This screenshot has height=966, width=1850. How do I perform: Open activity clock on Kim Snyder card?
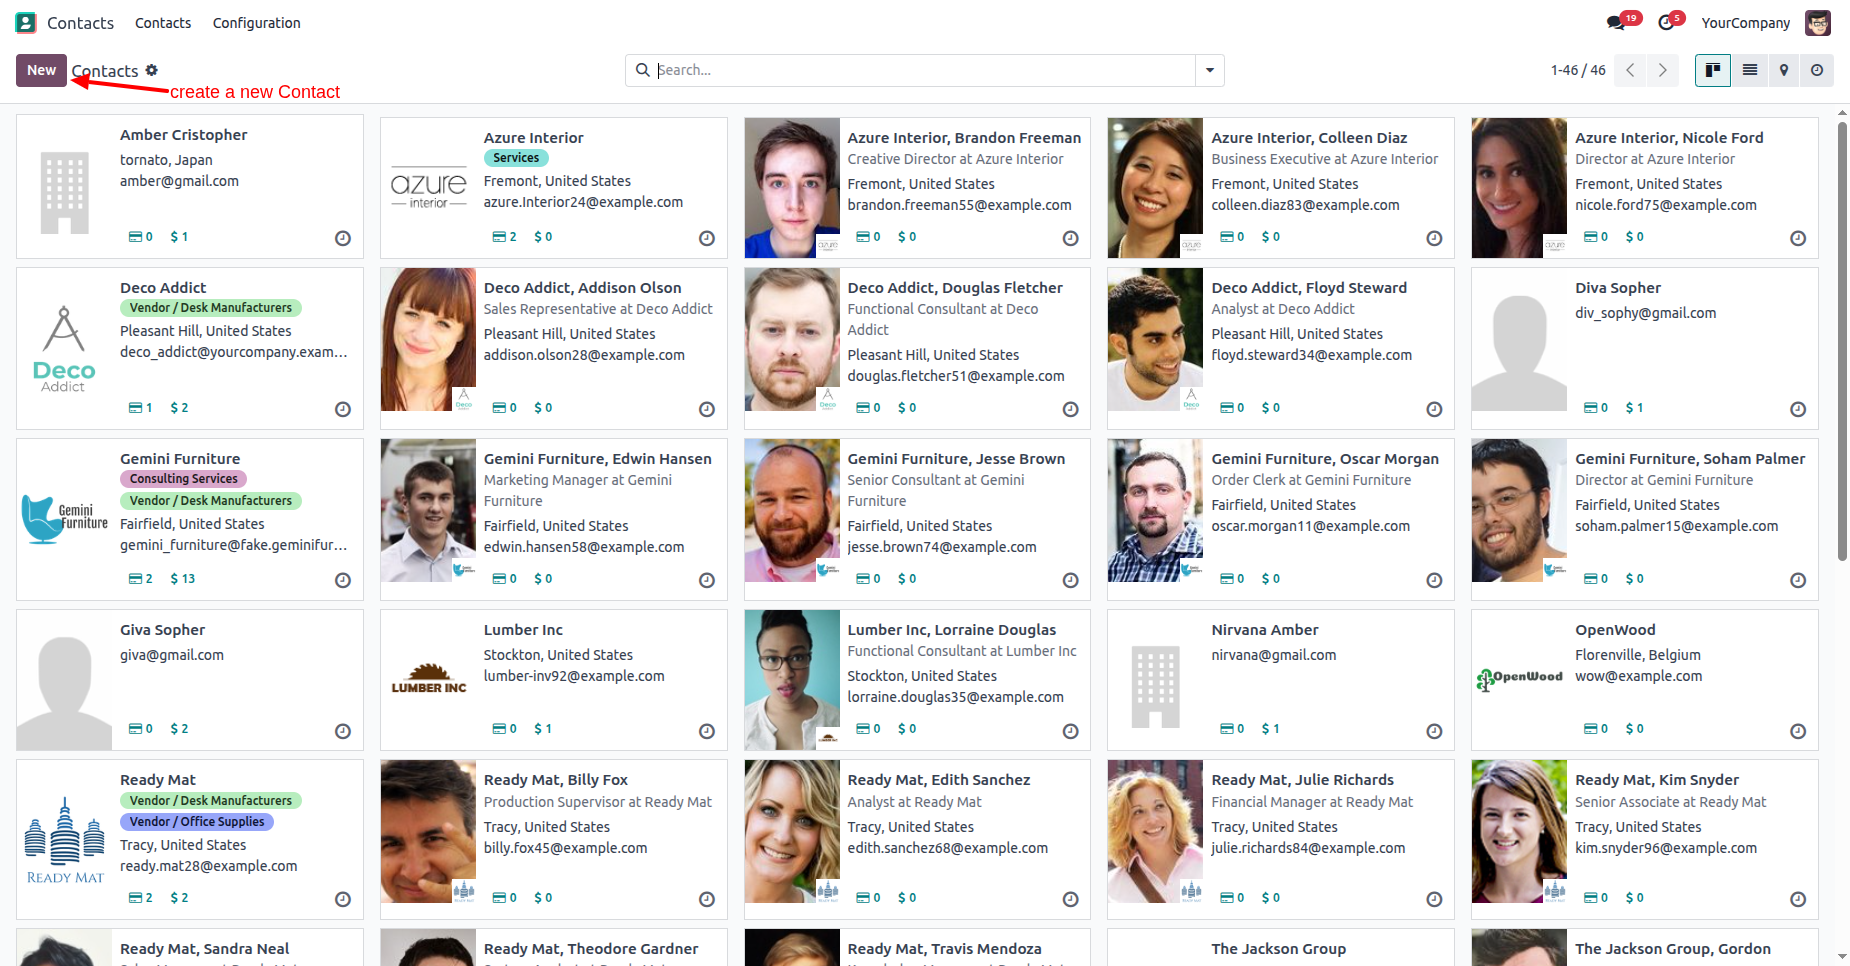tap(1798, 899)
